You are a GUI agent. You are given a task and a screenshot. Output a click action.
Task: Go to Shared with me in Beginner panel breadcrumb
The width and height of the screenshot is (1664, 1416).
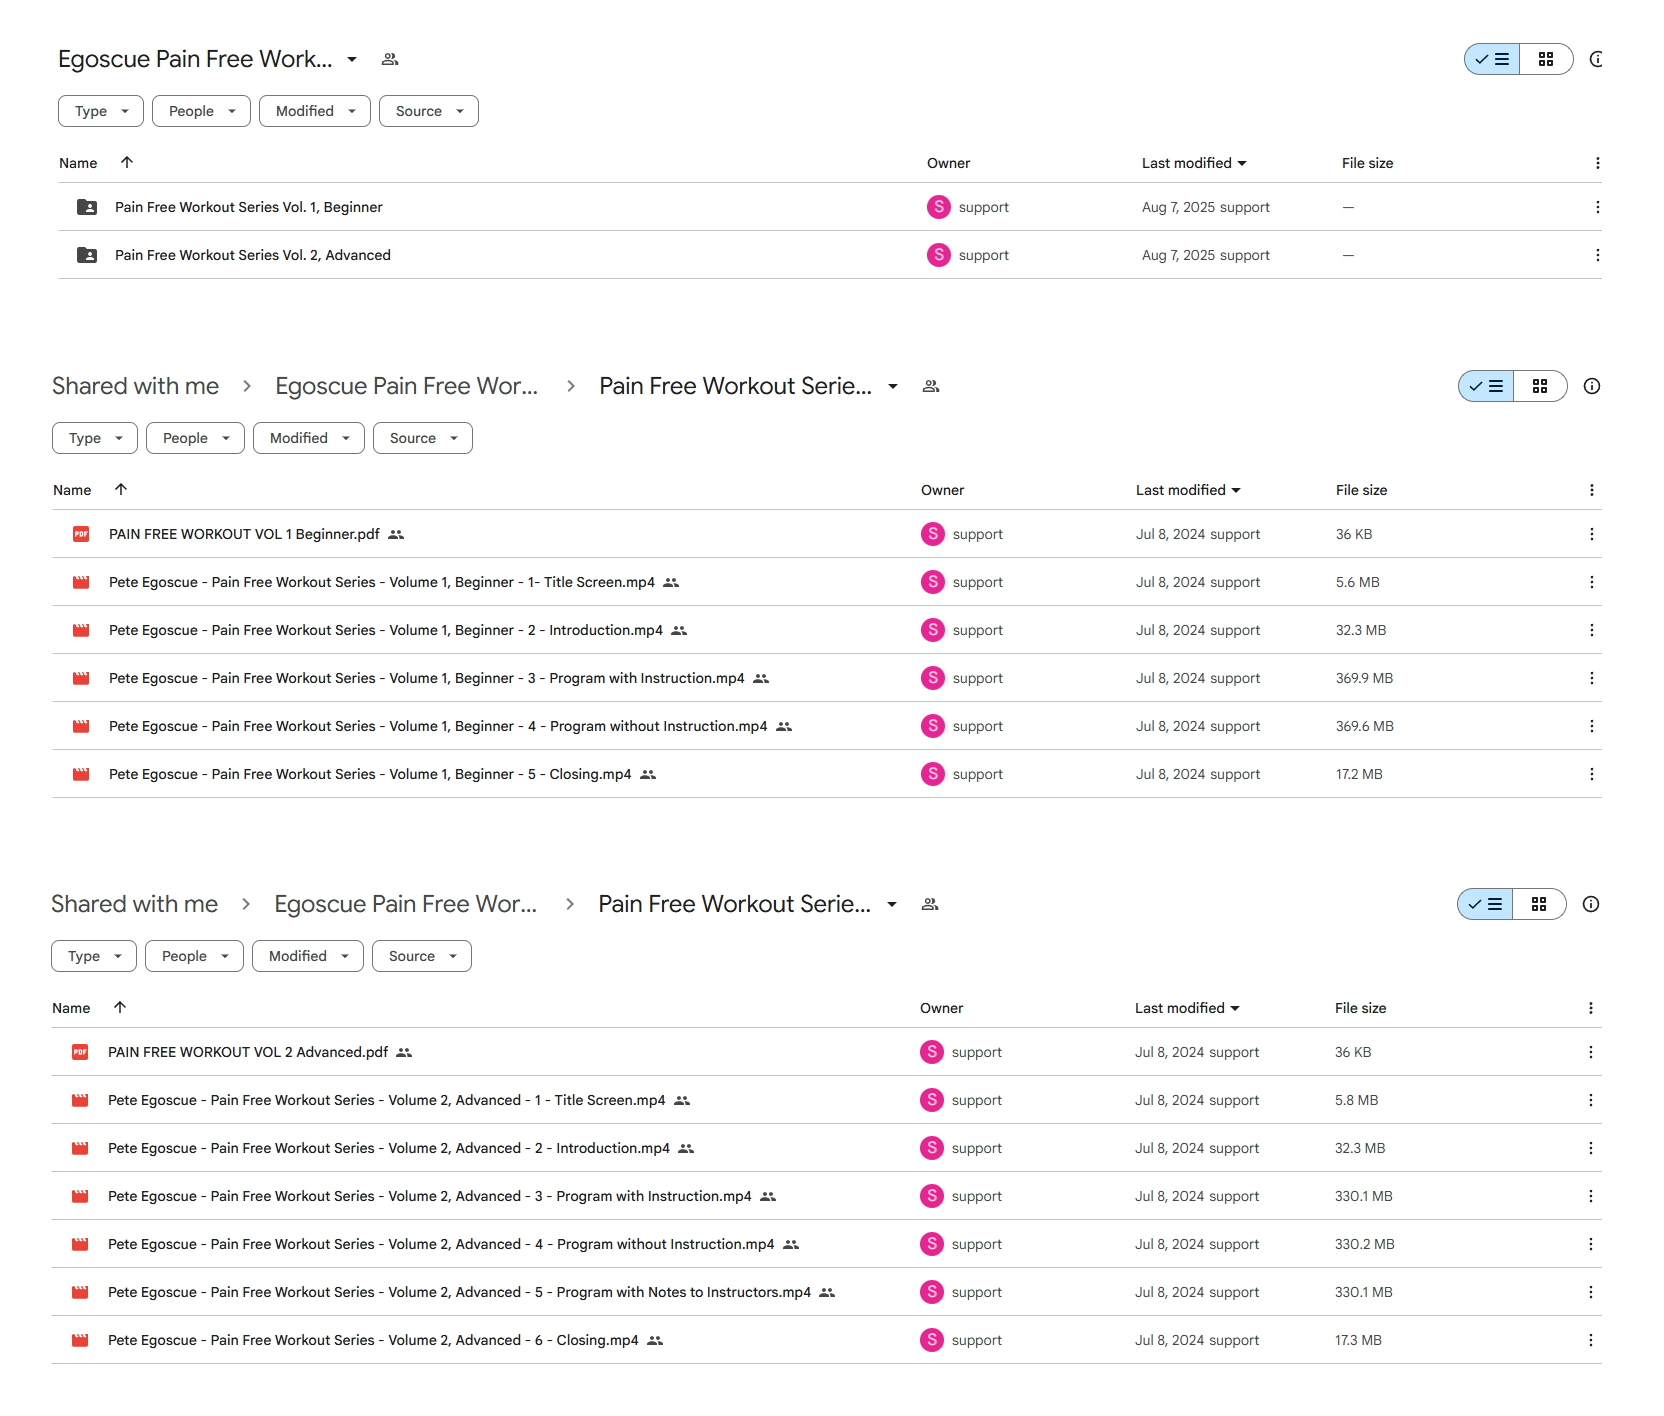(x=135, y=386)
